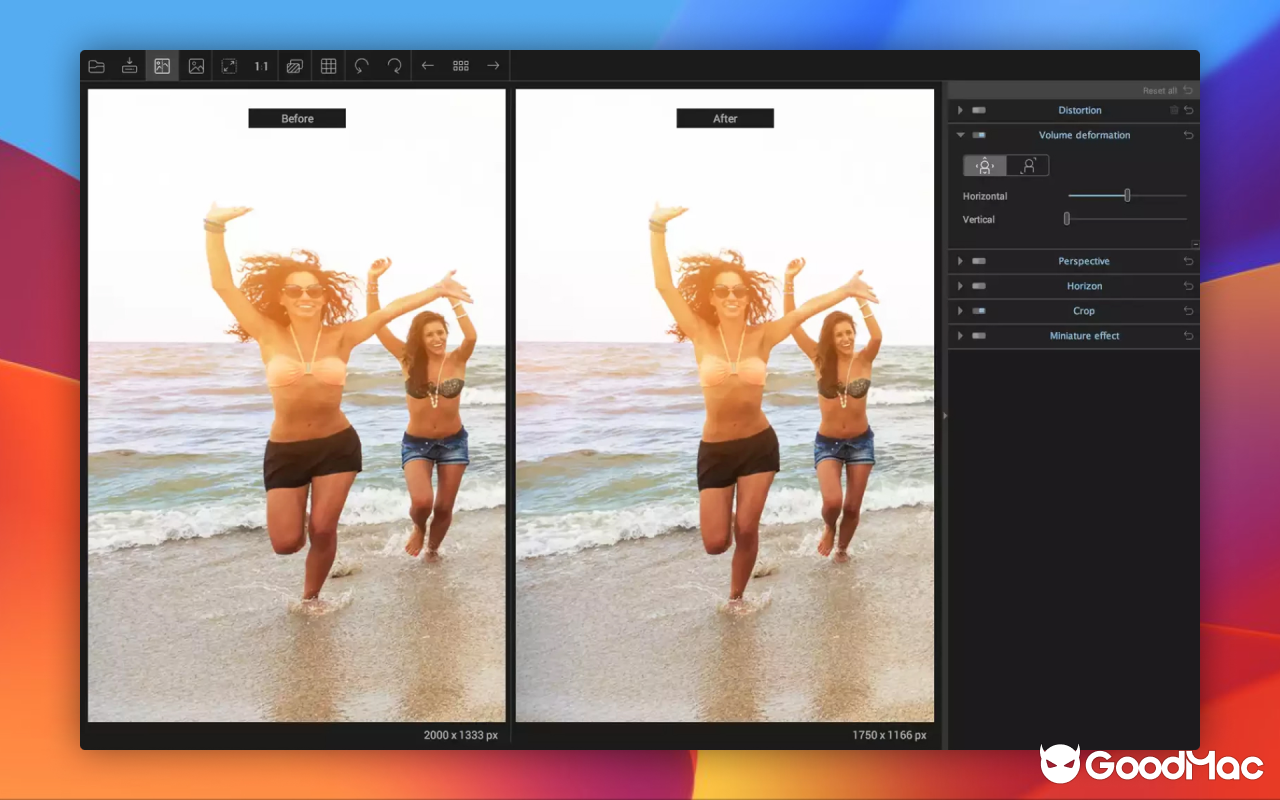The height and width of the screenshot is (800, 1280).
Task: Click the Vertical slider handle
Action: pos(1067,219)
